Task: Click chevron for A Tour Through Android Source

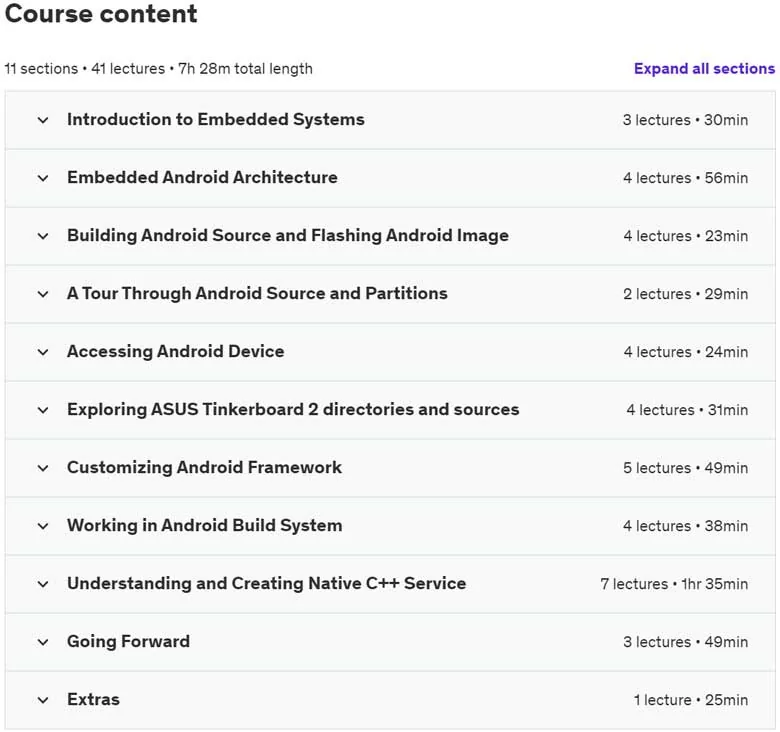Action: 43,294
